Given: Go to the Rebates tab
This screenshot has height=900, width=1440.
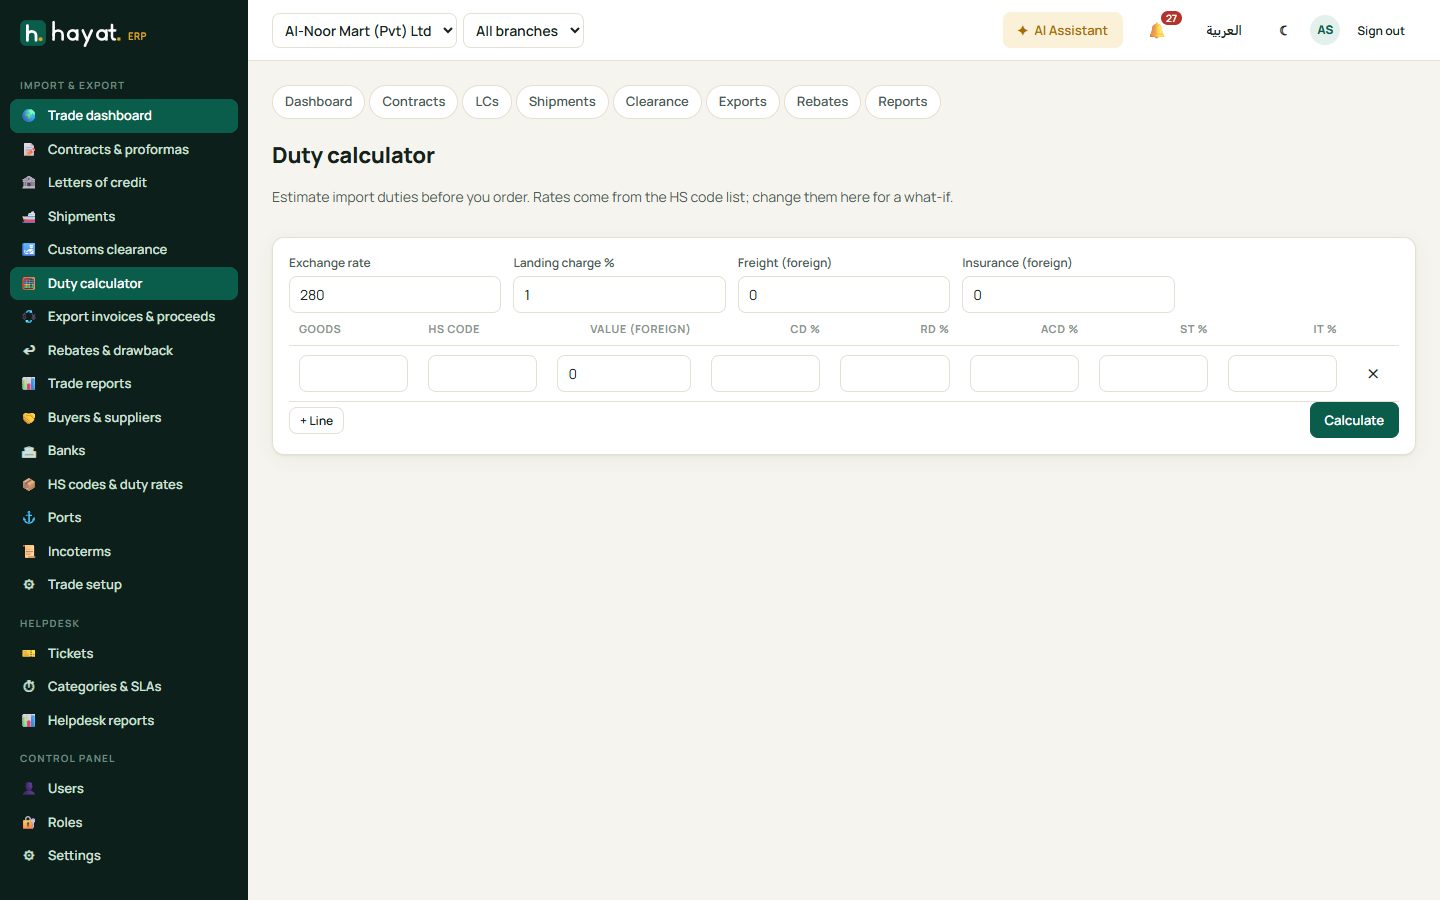Looking at the screenshot, I should tap(822, 102).
